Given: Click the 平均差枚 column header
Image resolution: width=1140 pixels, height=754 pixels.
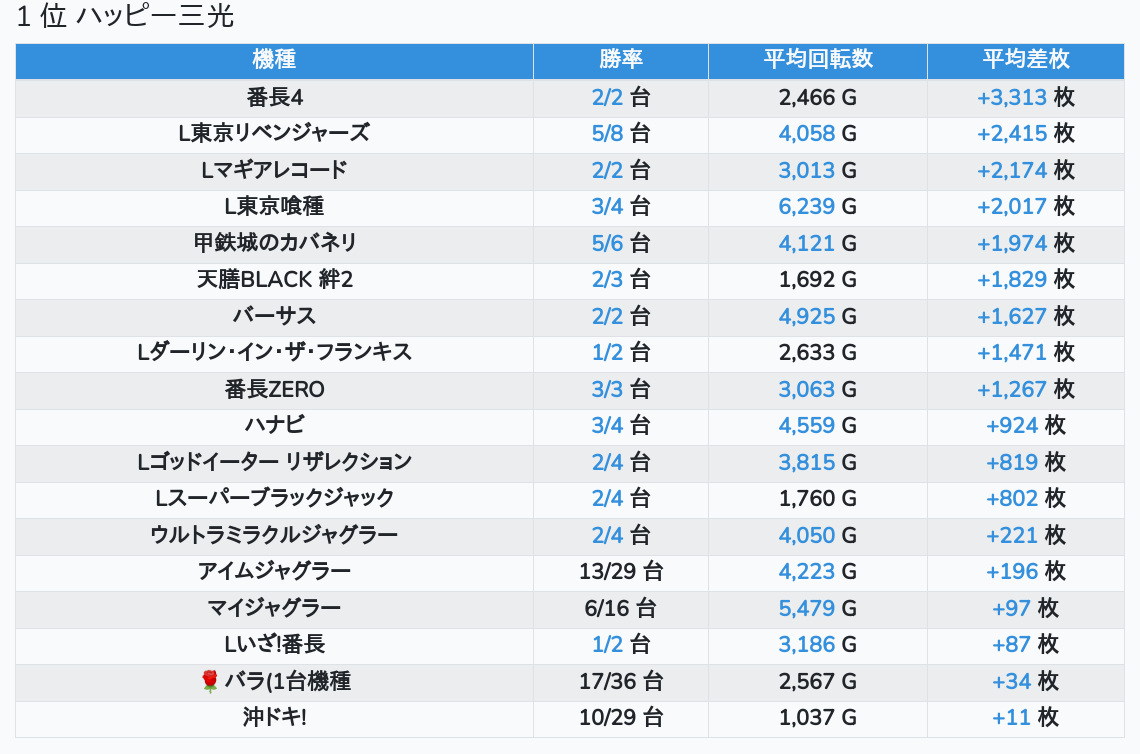Looking at the screenshot, I should [x=1025, y=60].
